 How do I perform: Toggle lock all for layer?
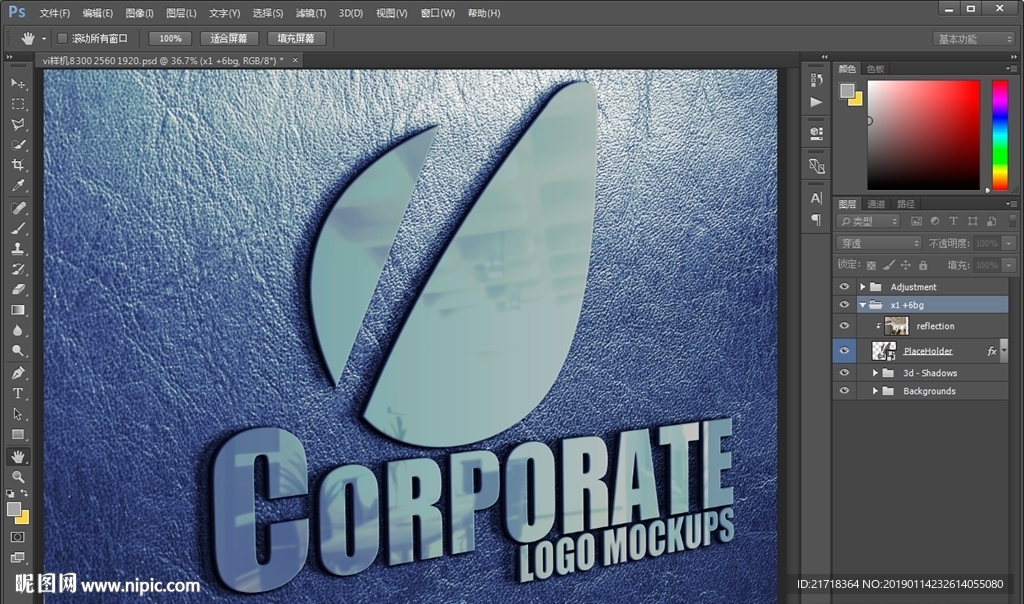pyautogui.click(x=923, y=265)
